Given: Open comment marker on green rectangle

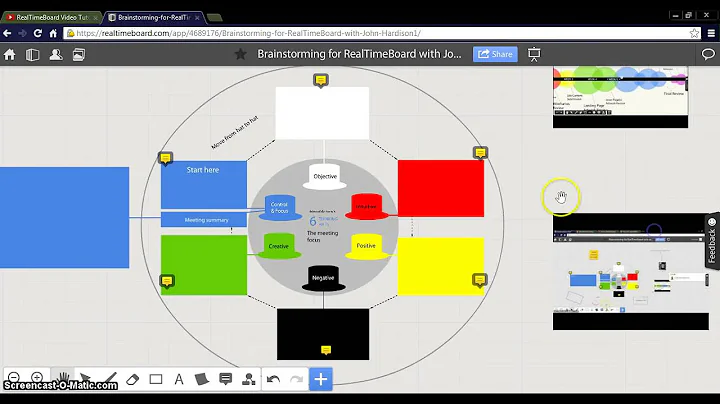Looking at the screenshot, I should 167,281.
